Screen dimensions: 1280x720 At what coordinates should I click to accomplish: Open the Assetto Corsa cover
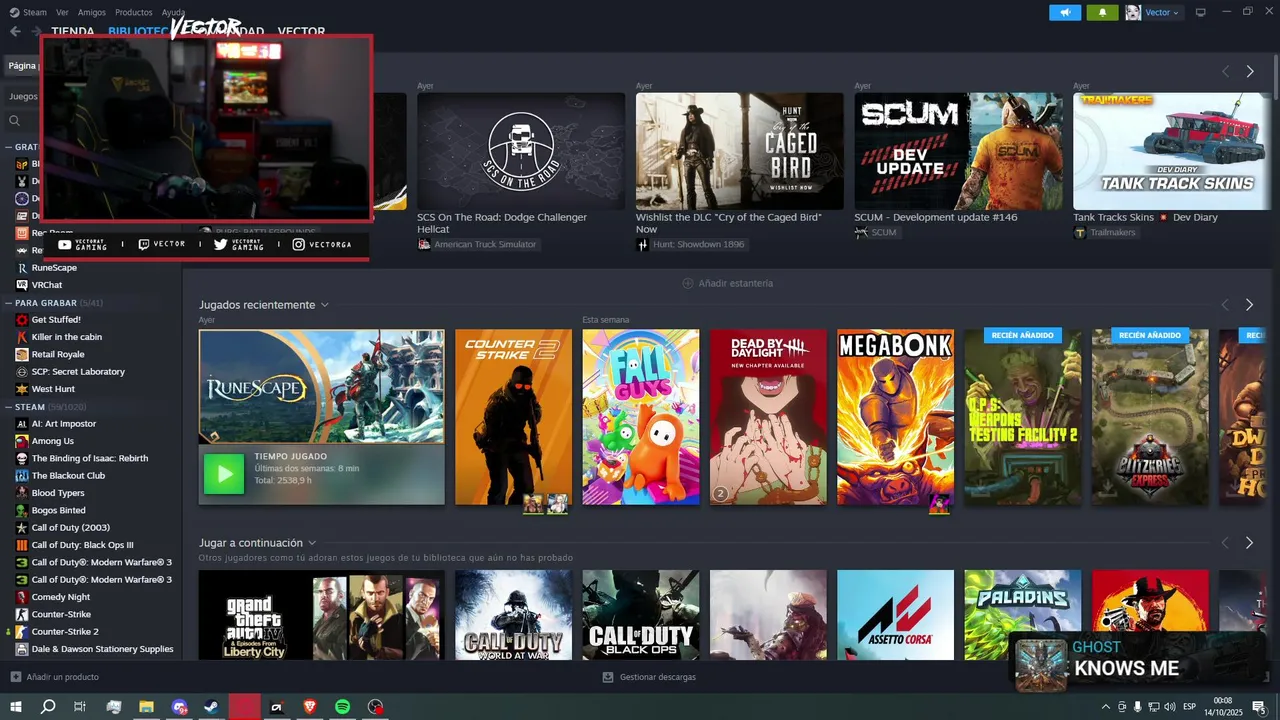[x=895, y=615]
